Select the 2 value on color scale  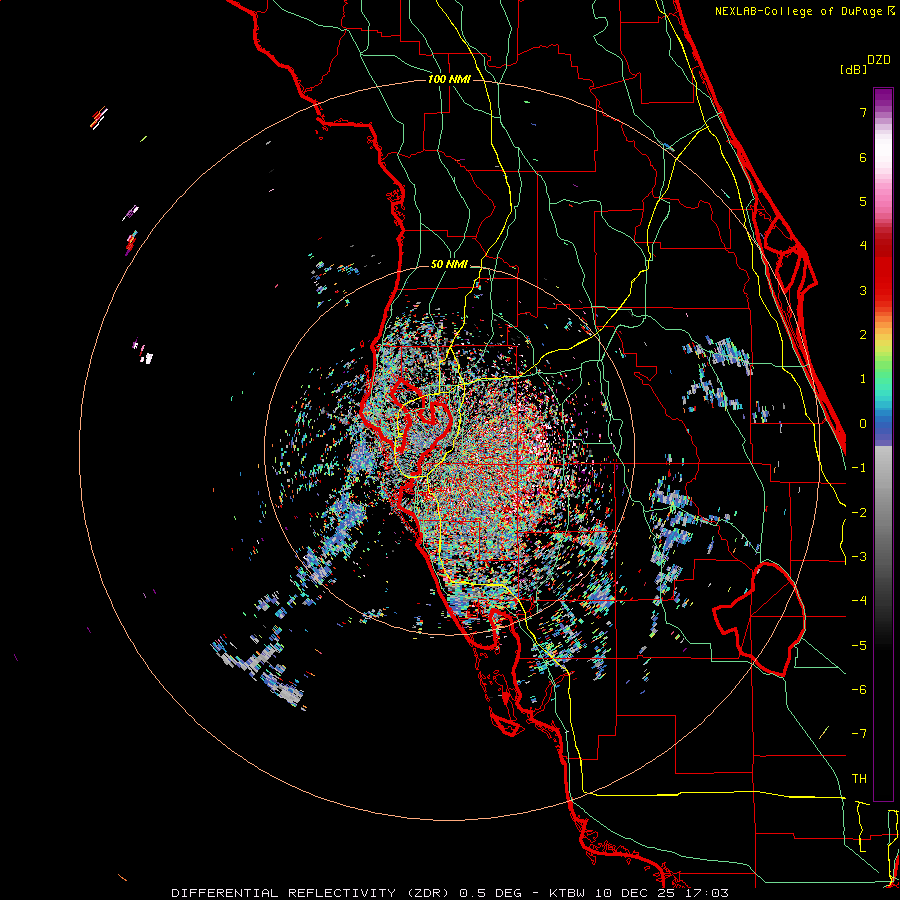coord(863,335)
